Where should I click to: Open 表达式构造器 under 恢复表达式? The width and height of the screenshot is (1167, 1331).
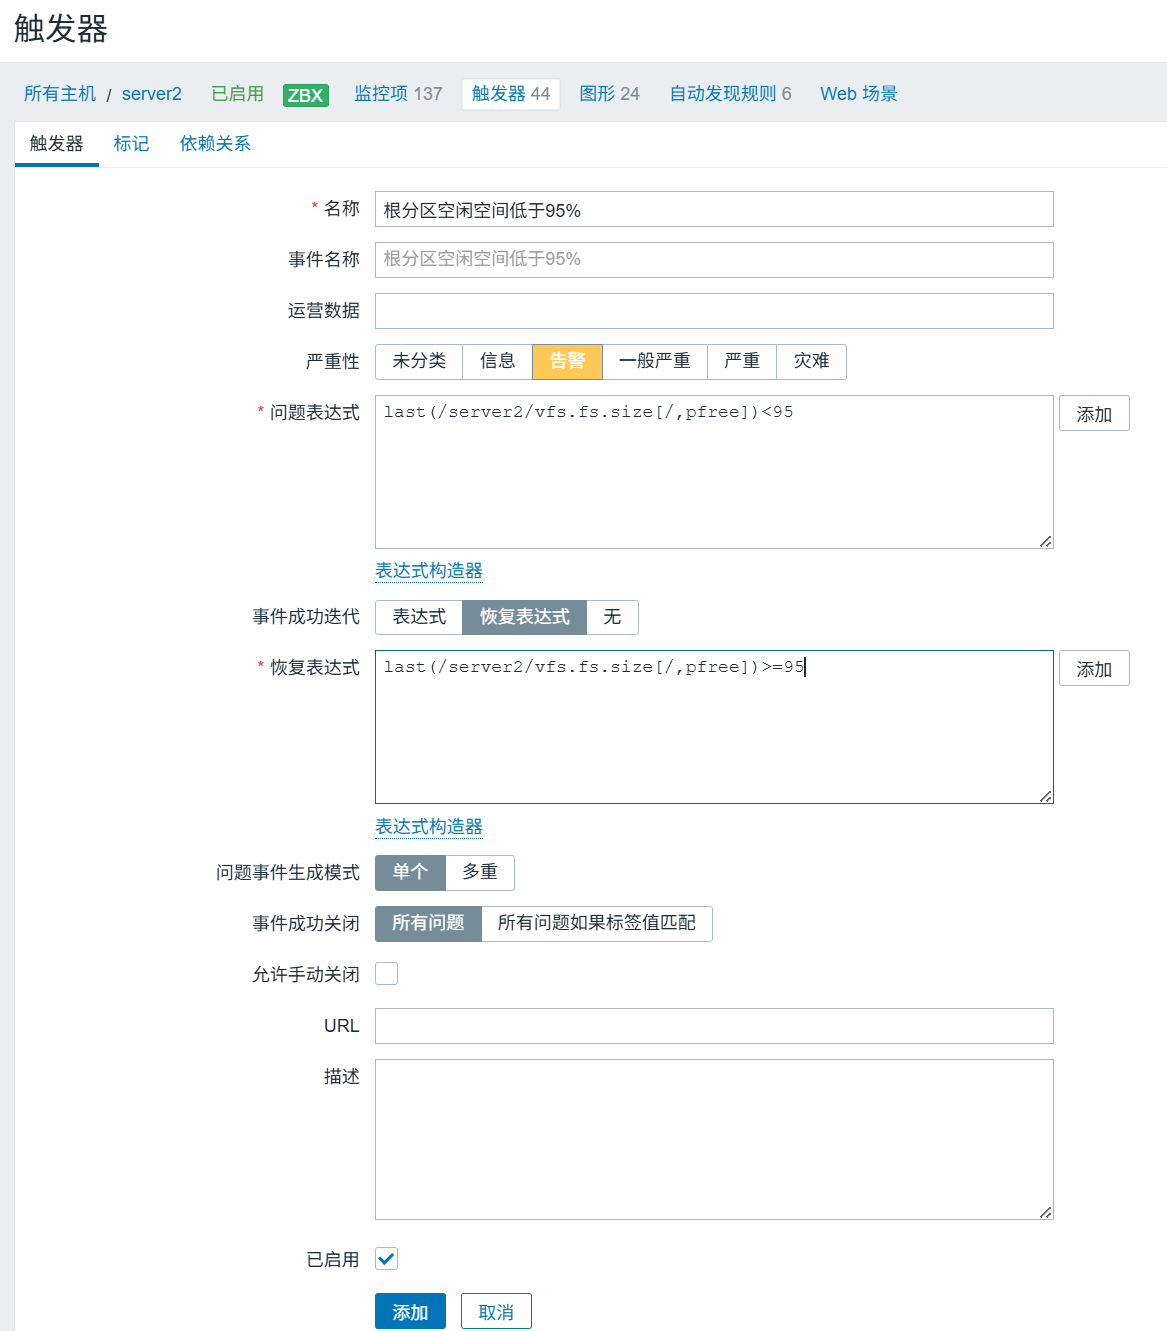(x=429, y=827)
